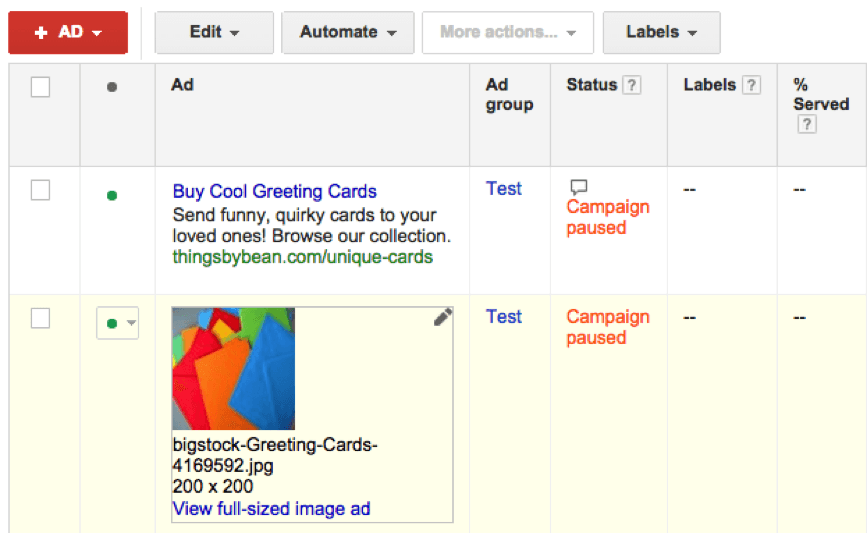Tick the select-all checkbox in table header
This screenshot has height=534, width=868.
40,87
